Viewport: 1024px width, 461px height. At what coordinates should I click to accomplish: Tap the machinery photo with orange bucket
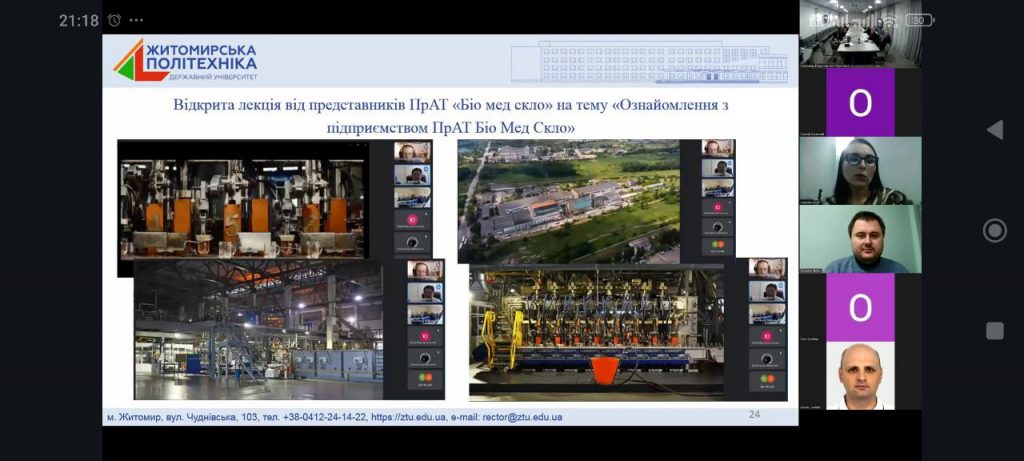[597, 331]
